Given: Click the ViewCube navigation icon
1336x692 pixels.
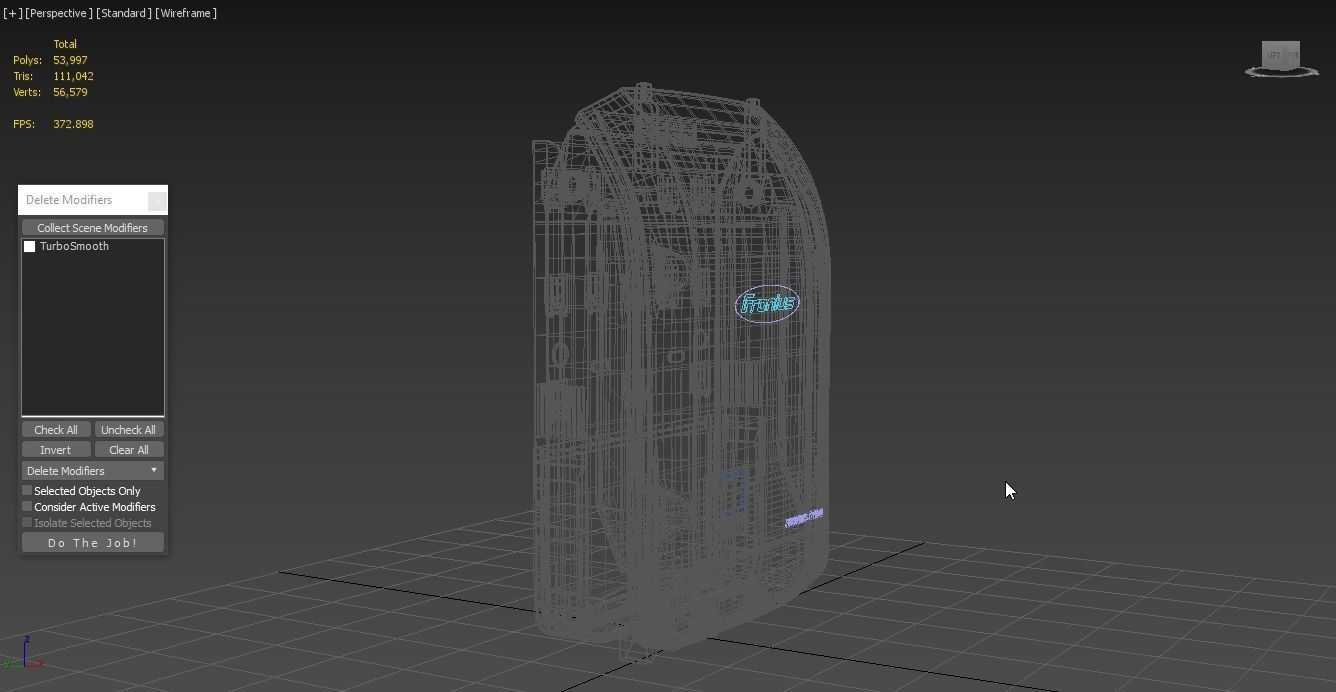Looking at the screenshot, I should pyautogui.click(x=1281, y=59).
